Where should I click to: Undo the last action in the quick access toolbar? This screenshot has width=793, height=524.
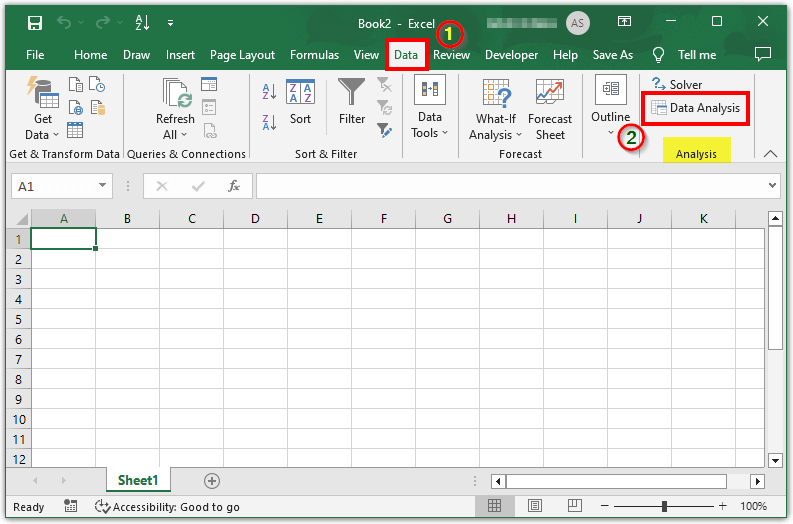pyautogui.click(x=64, y=22)
